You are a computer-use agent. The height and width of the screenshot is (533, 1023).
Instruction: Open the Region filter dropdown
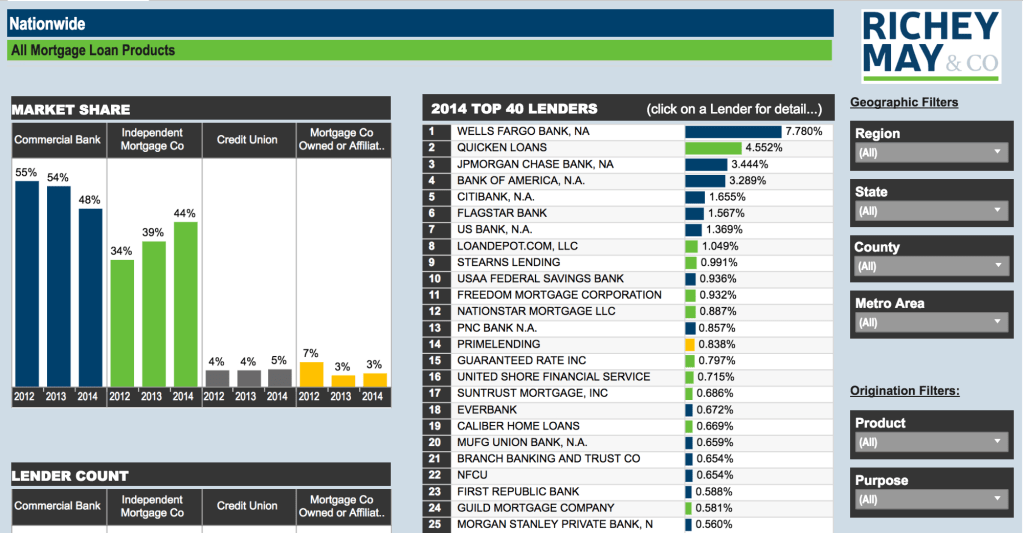[929, 153]
